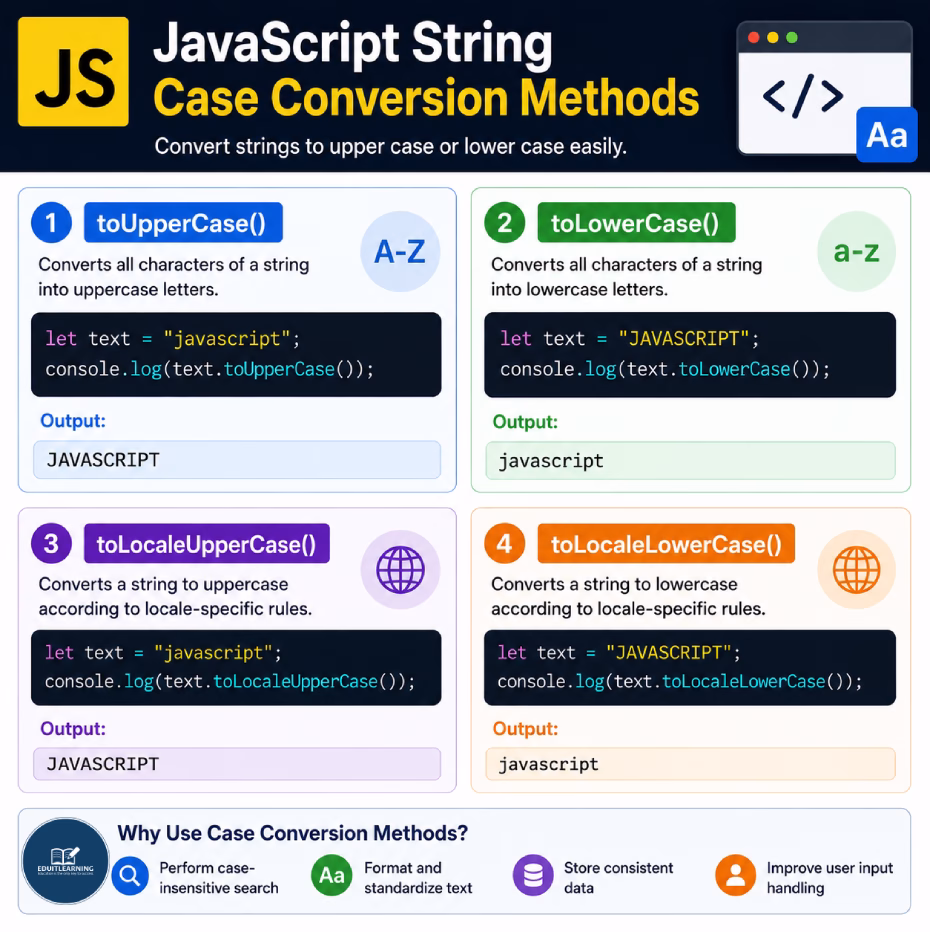The height and width of the screenshot is (932, 930).
Task: Click 'Improve user input handling' text
Action: pyautogui.click(x=830, y=877)
